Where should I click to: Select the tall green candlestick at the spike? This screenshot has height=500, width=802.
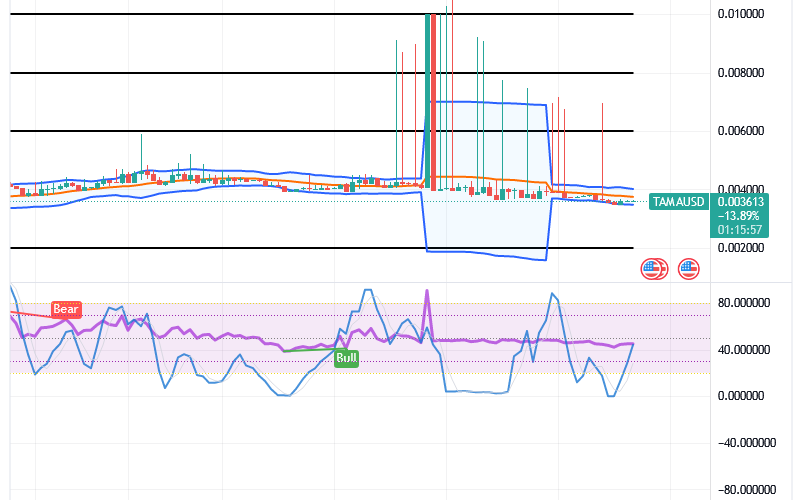(428, 101)
